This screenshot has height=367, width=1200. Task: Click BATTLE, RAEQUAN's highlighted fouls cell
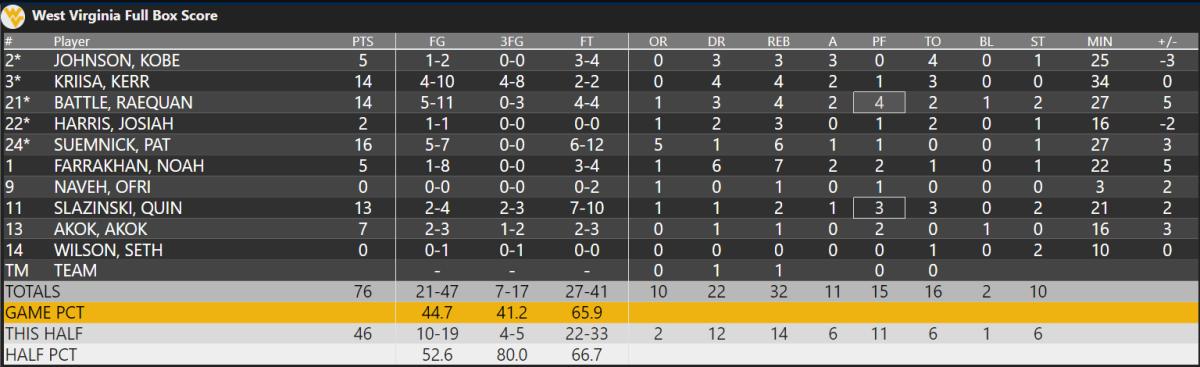(x=878, y=102)
